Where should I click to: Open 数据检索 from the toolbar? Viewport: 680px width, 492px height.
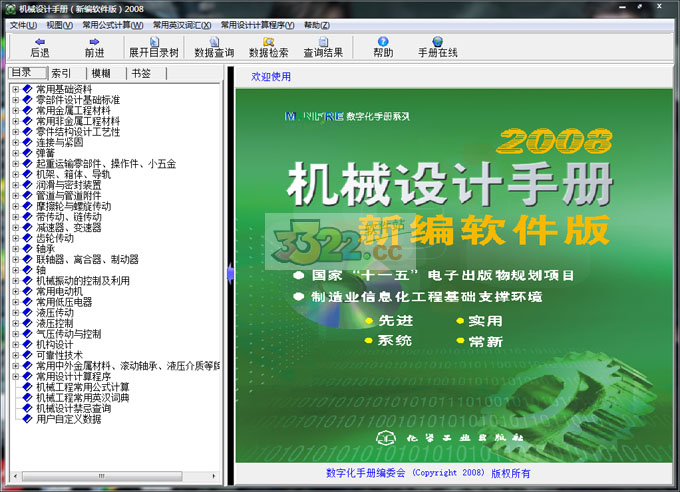coord(268,47)
